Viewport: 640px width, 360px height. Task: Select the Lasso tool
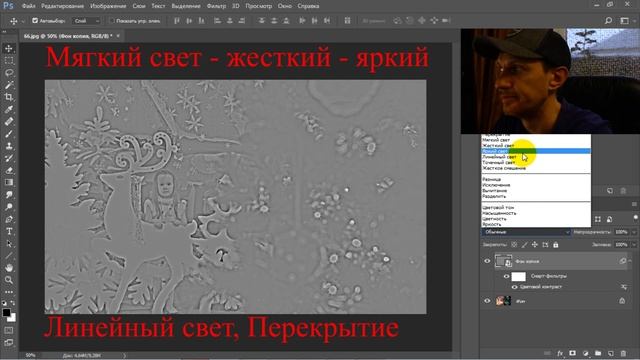pos(9,73)
